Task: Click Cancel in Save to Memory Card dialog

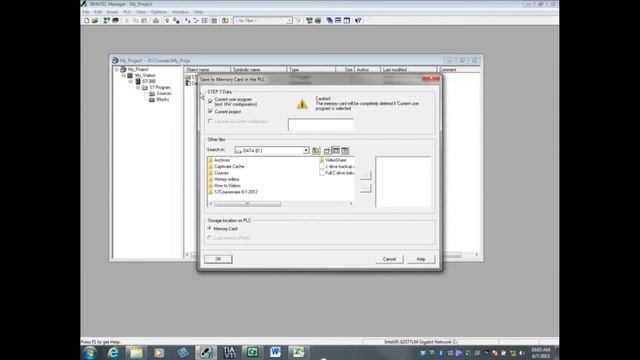Action: click(x=389, y=259)
